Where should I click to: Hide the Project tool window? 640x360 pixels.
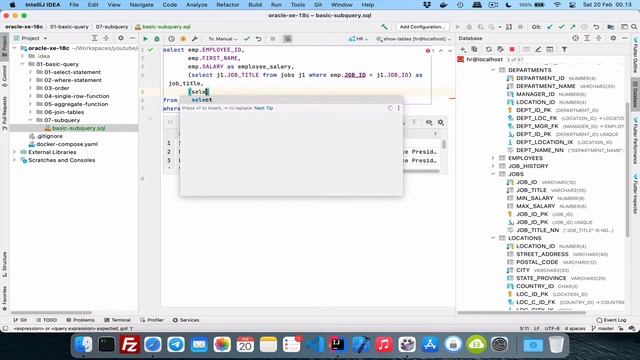click(132, 38)
